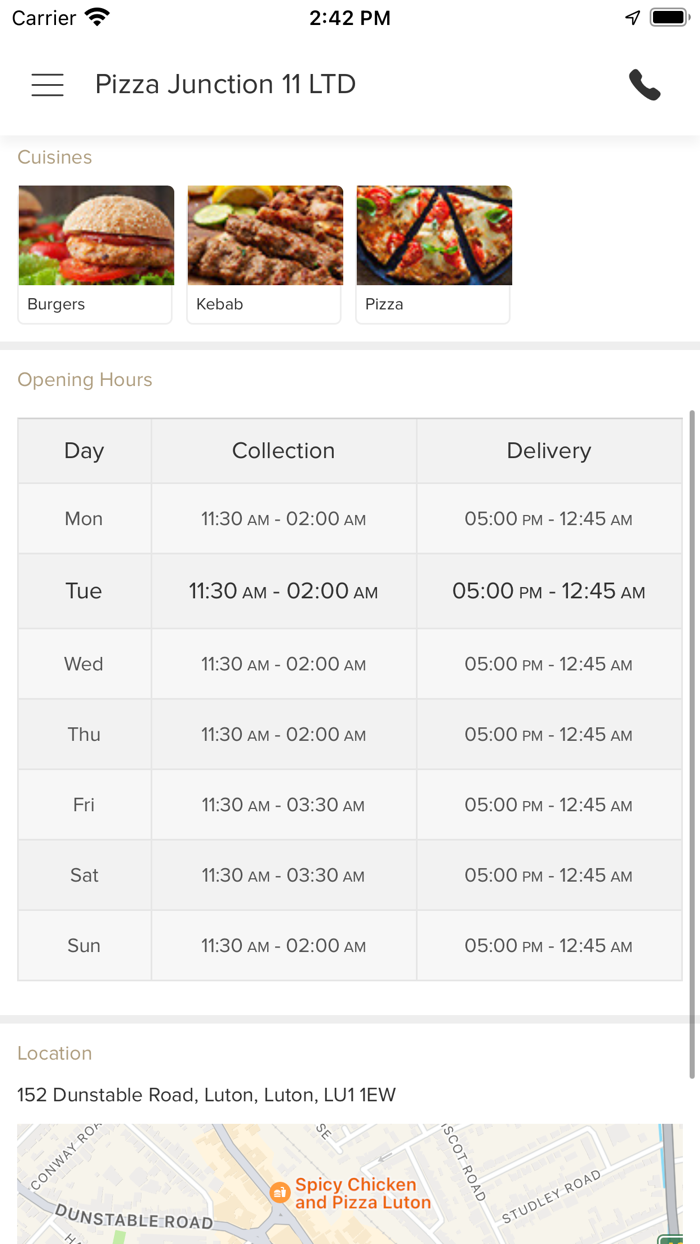Screen dimensions: 700x1244
Task: Click the Pizza Junction 11 LTD title
Action: click(x=225, y=85)
